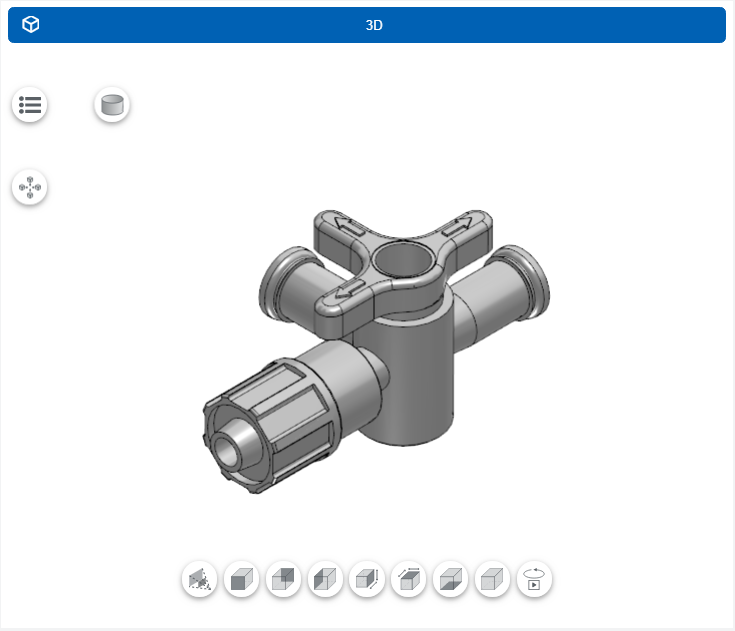
Task: Click the 3D valve model in viewer
Action: tap(376, 351)
